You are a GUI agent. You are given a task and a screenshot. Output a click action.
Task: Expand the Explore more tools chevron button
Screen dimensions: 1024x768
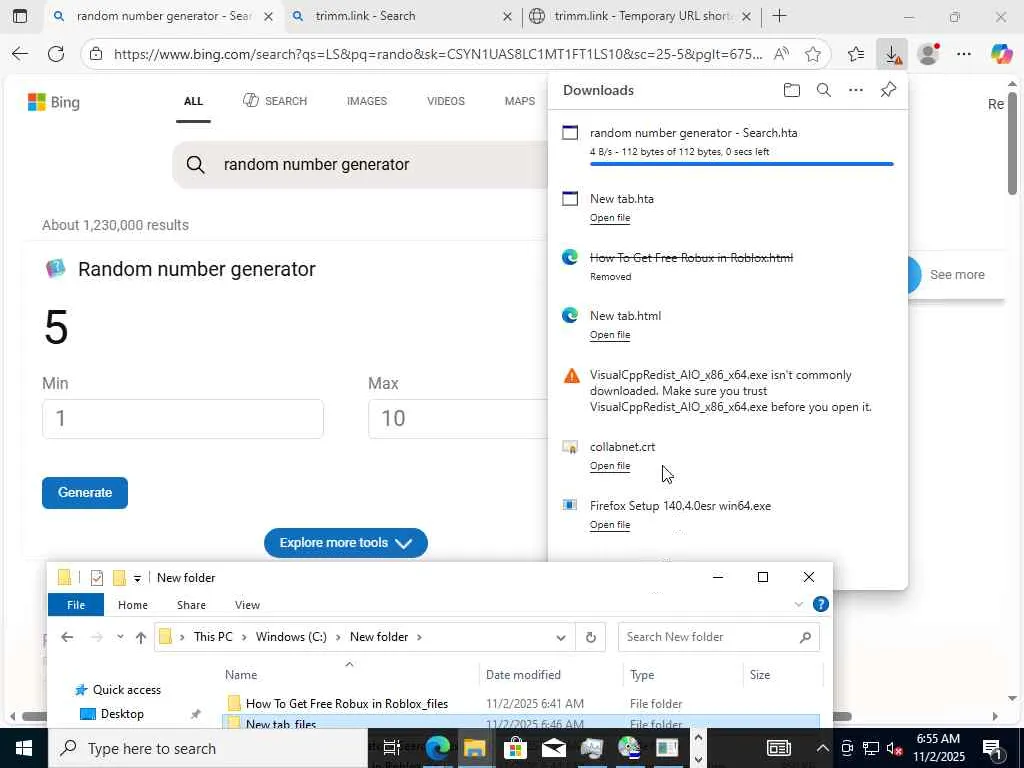point(345,543)
